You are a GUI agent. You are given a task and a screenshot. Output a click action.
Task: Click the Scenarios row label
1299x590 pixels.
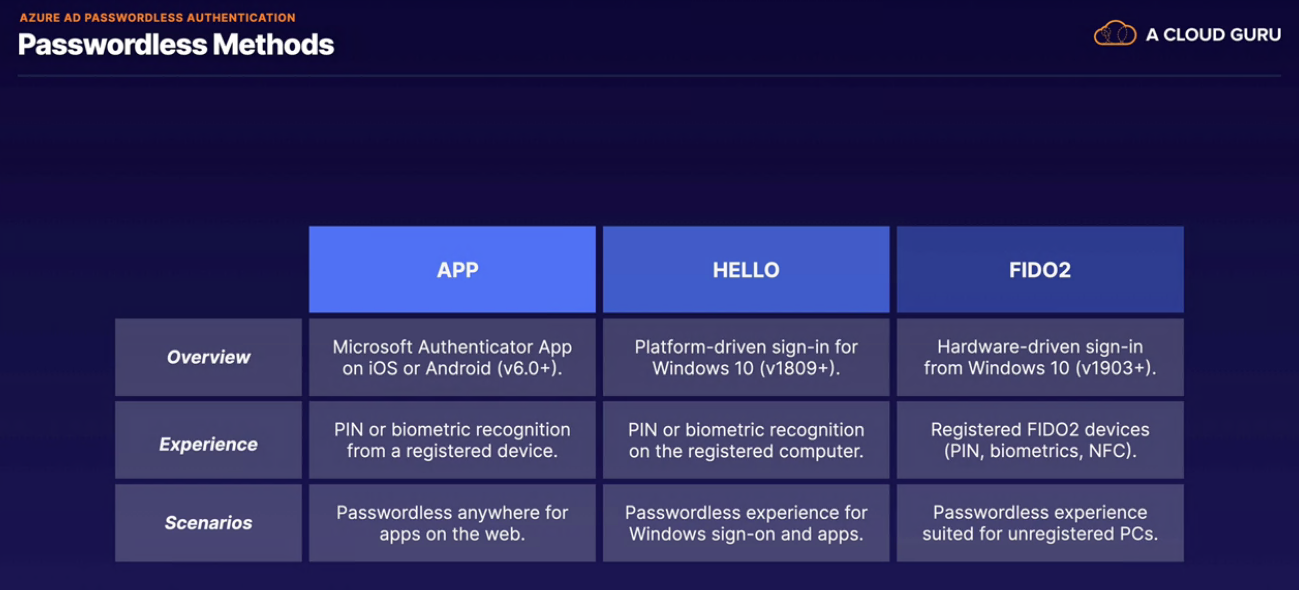tap(208, 523)
